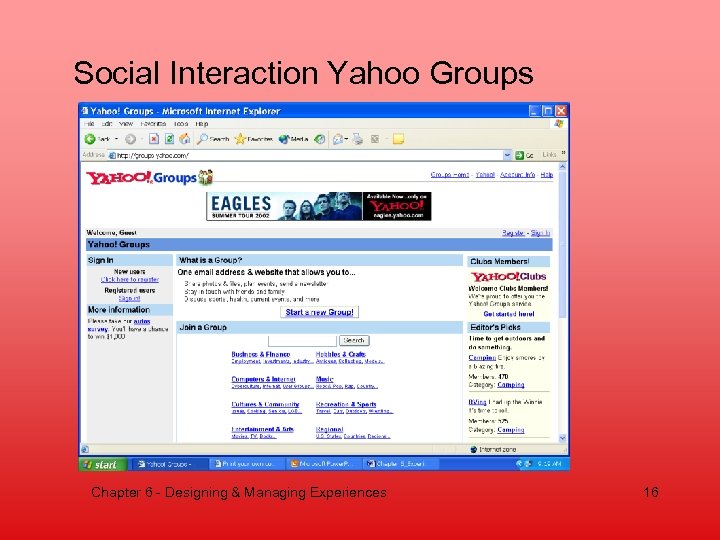The image size is (720, 540).
Task: Click the Eagles Summer Tour banner ad
Action: pyautogui.click(x=319, y=206)
